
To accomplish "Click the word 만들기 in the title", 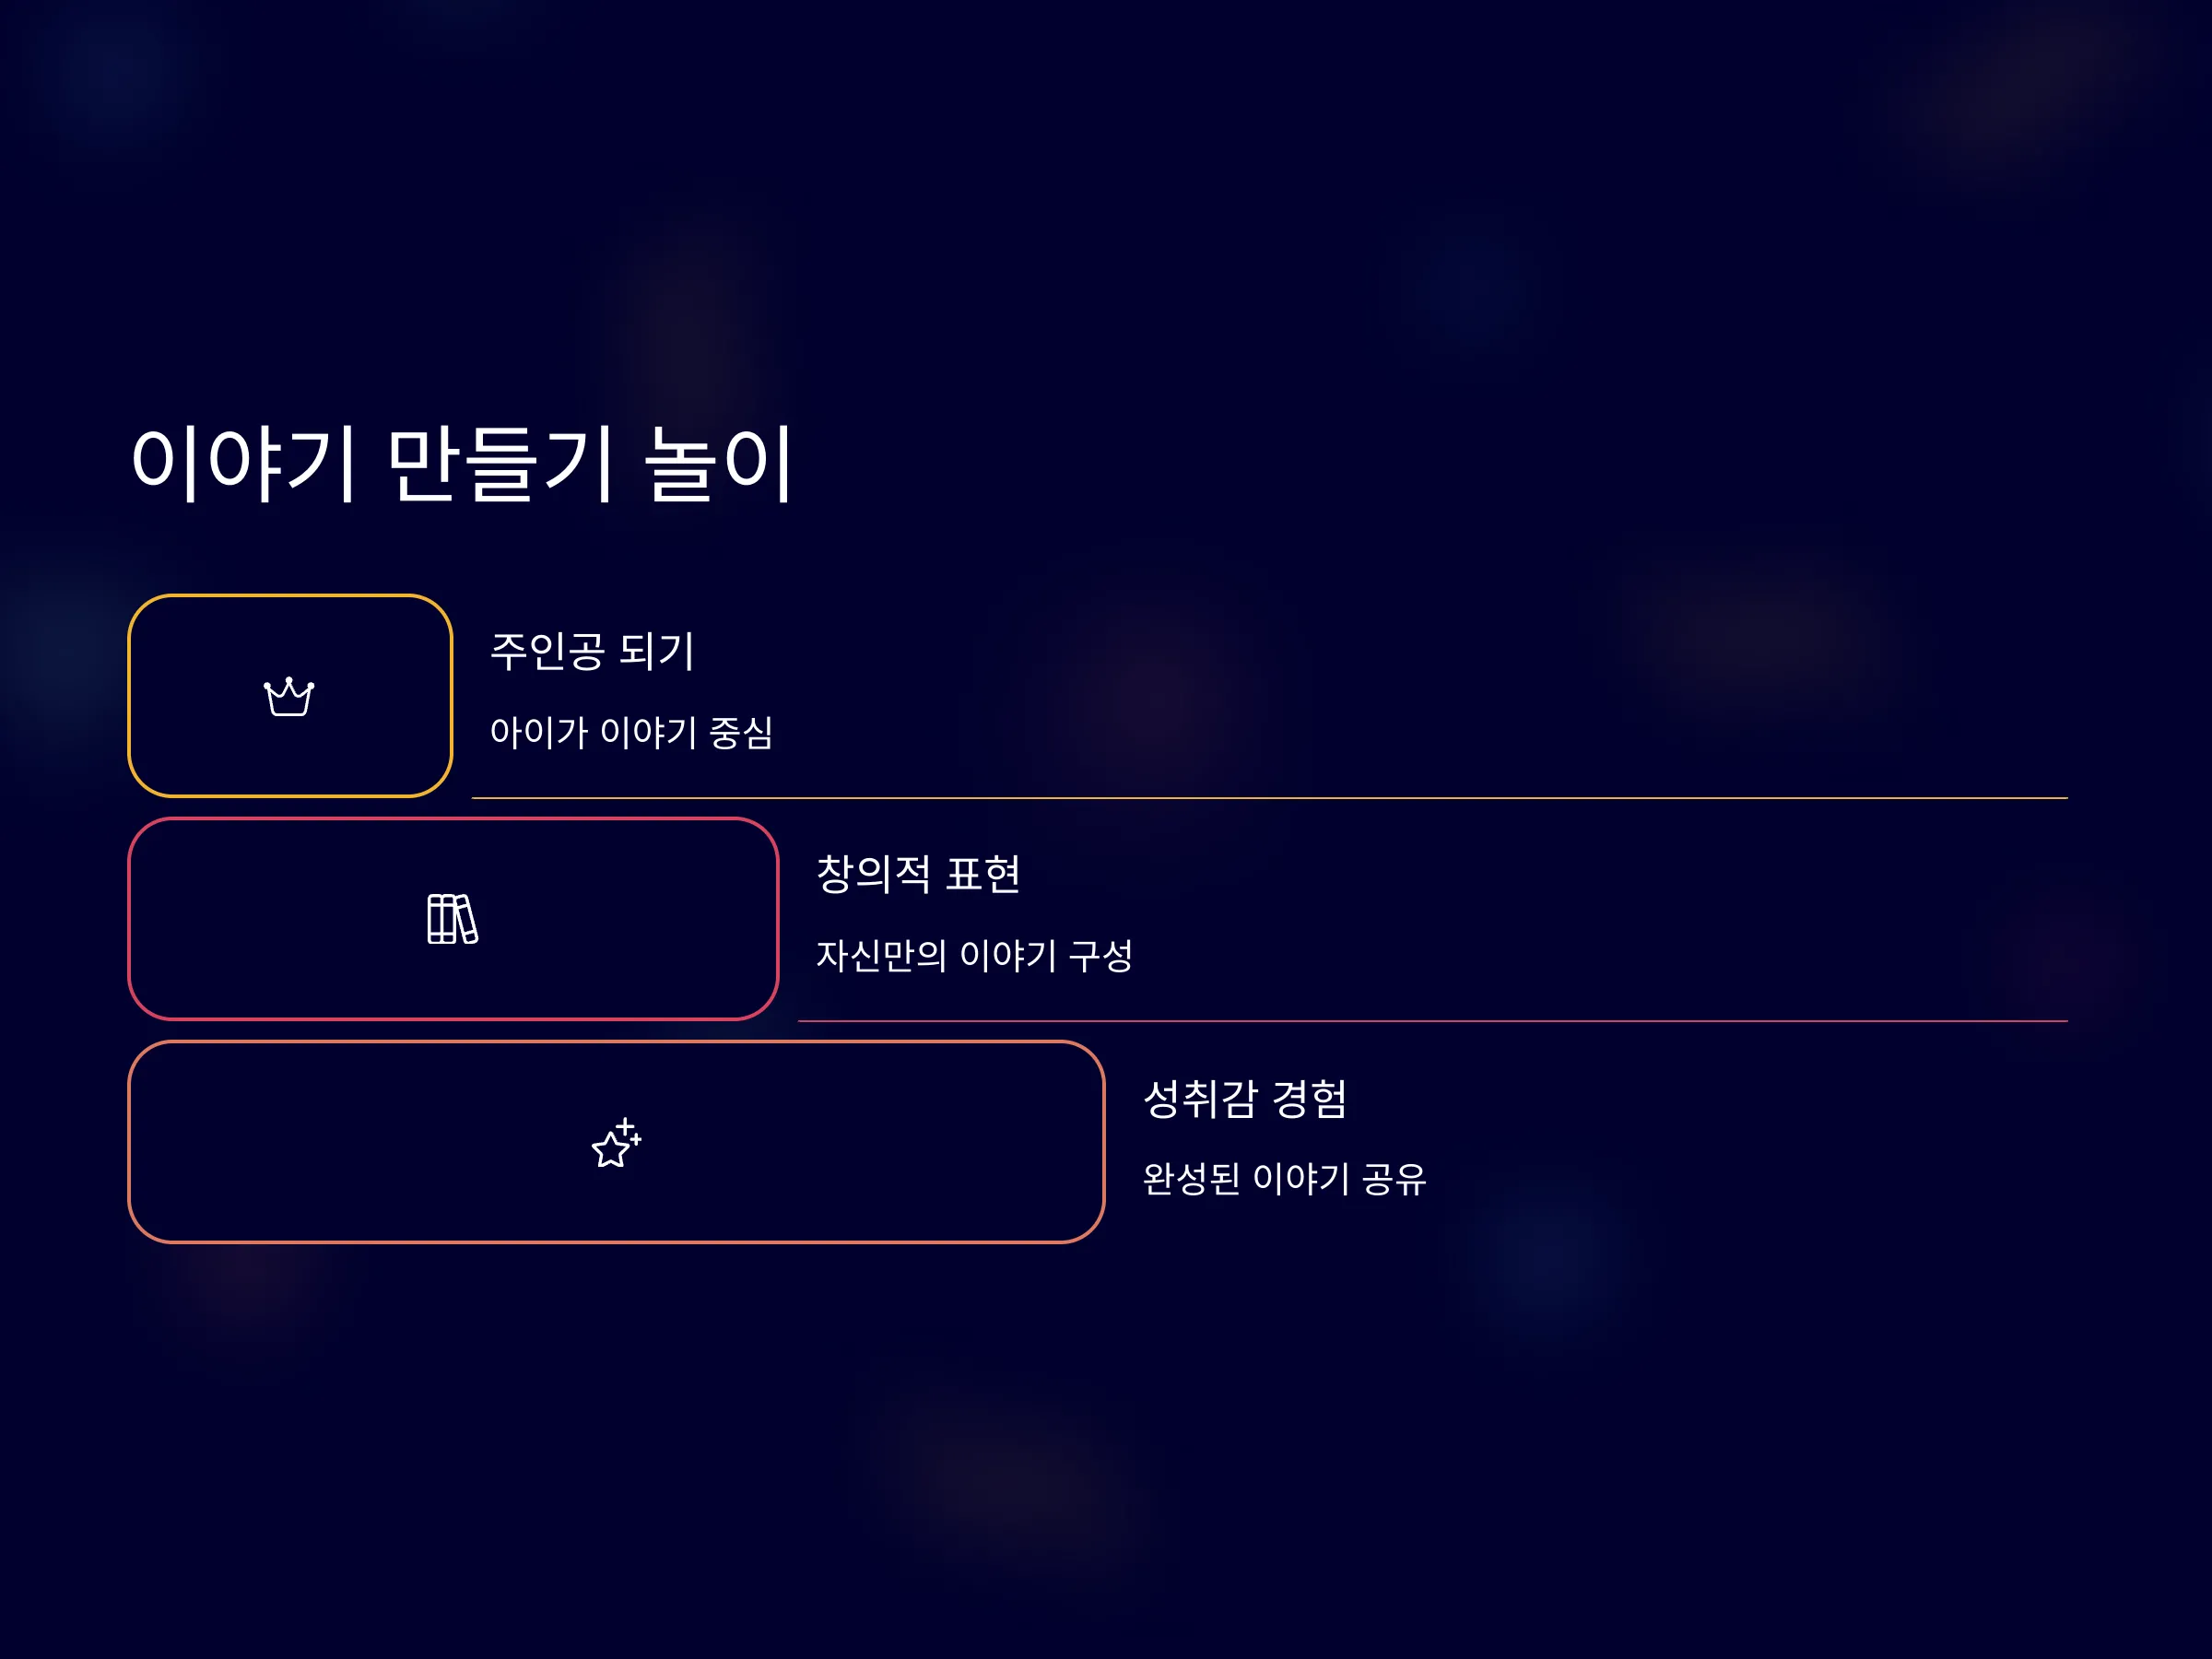I will (x=500, y=463).
